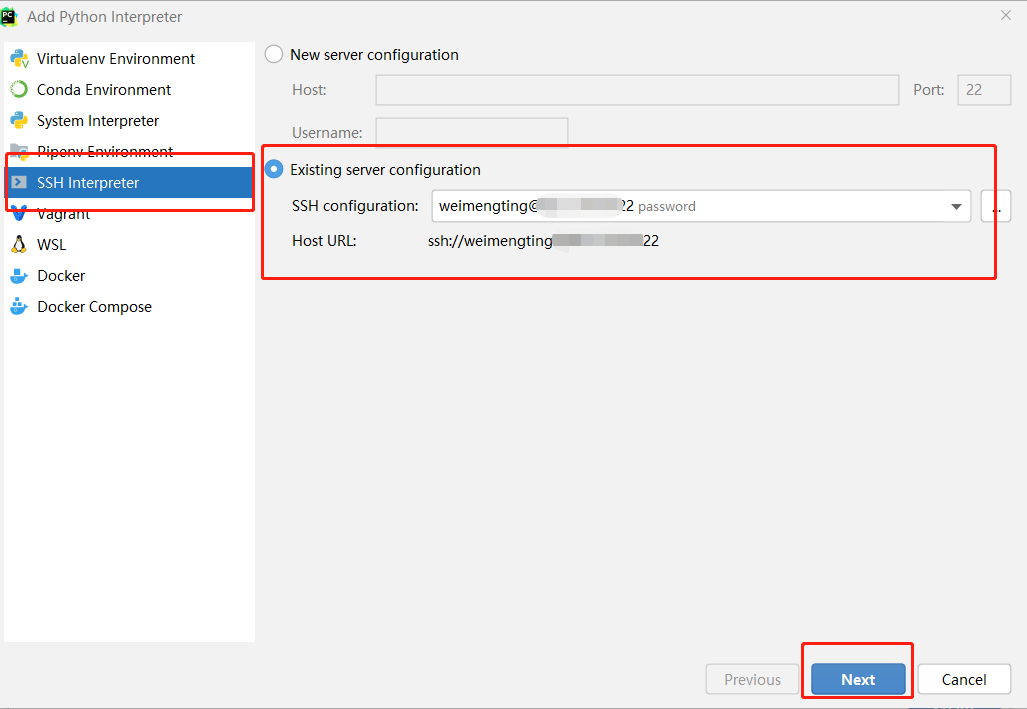Select Docker Compose interpreter type
Image resolution: width=1027 pixels, height=709 pixels.
pyautogui.click(x=129, y=307)
